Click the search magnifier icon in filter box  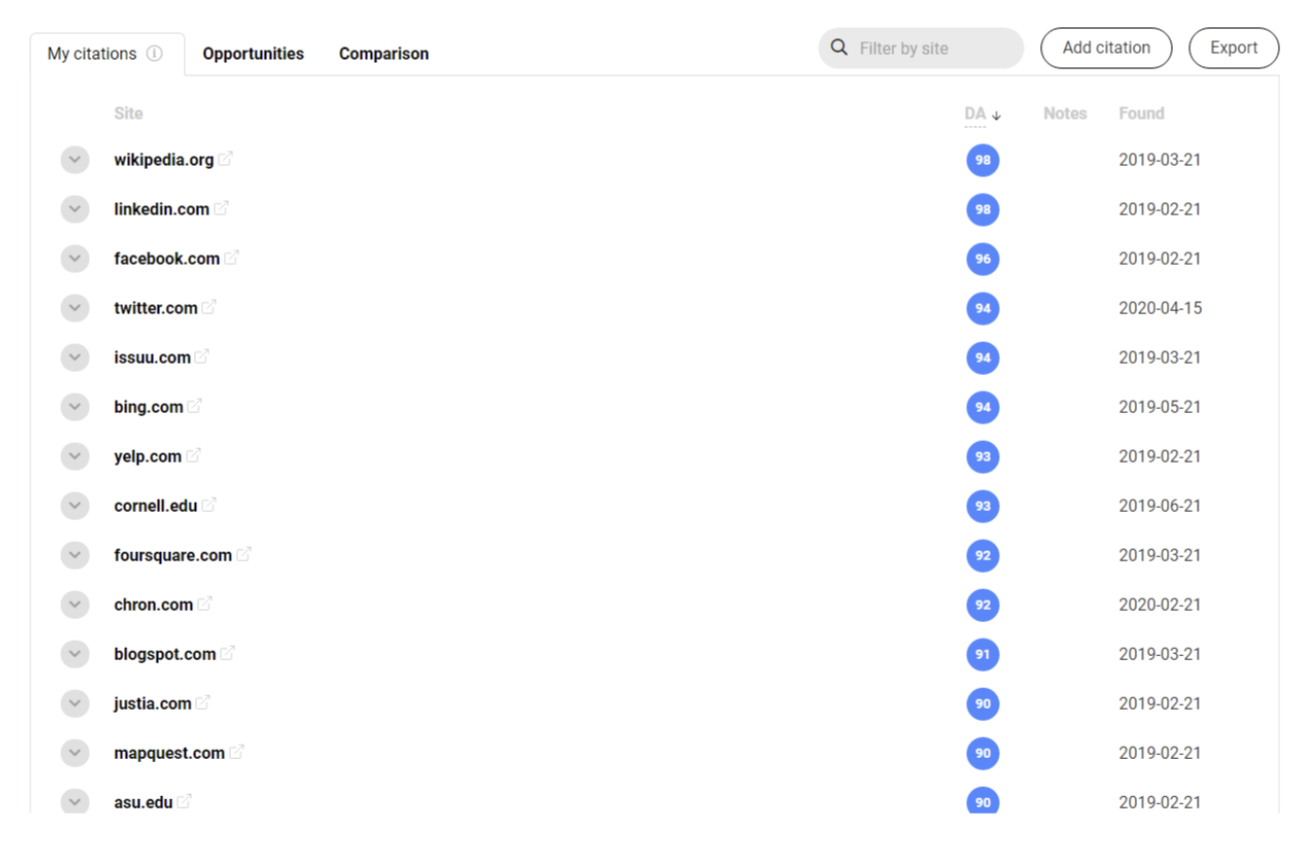pos(840,48)
